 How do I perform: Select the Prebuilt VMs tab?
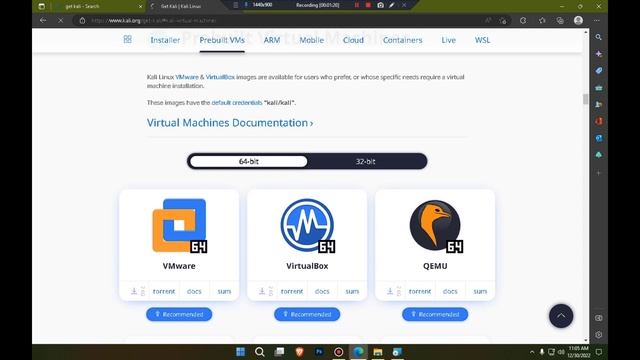pyautogui.click(x=222, y=40)
